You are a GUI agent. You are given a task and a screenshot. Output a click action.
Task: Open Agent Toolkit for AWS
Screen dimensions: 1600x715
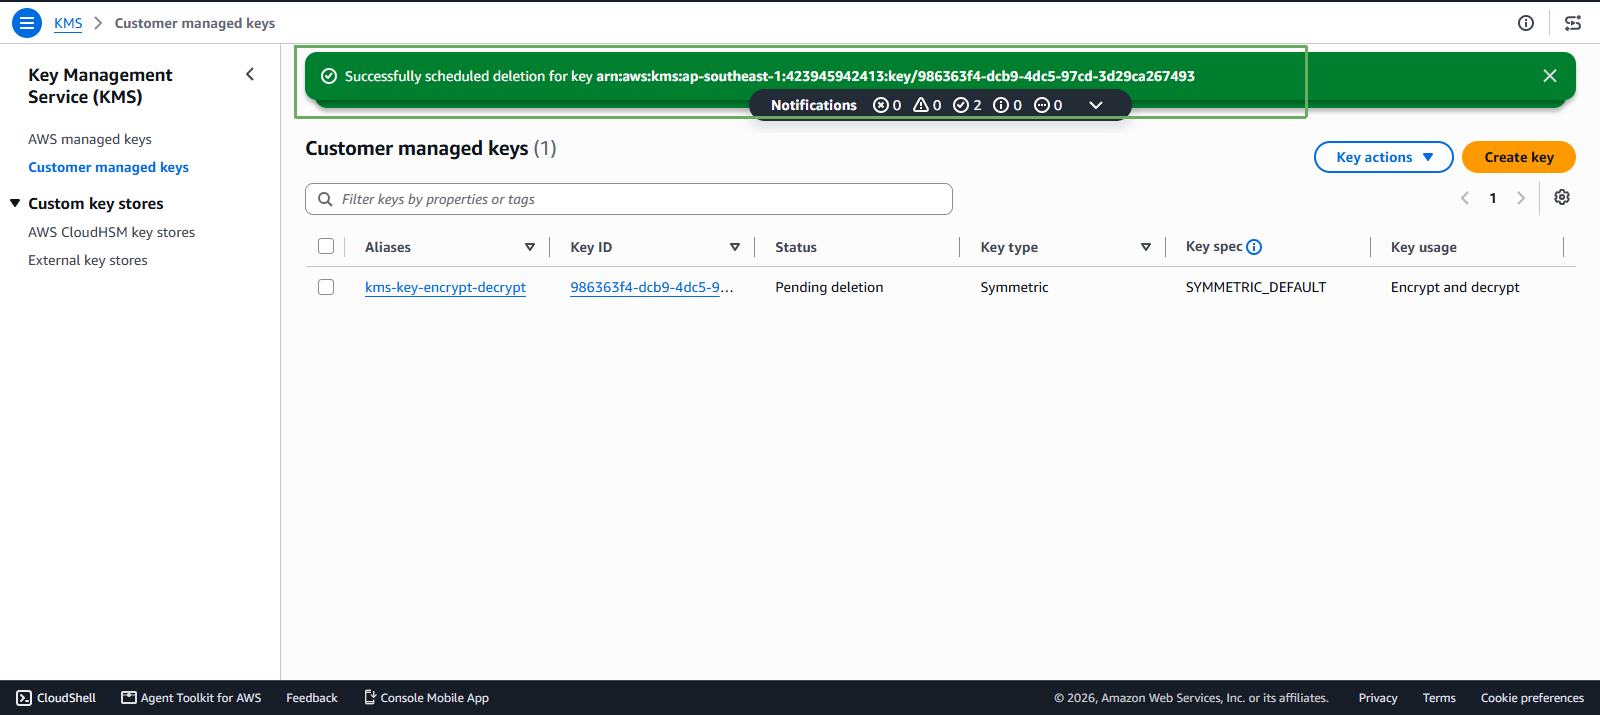point(191,698)
